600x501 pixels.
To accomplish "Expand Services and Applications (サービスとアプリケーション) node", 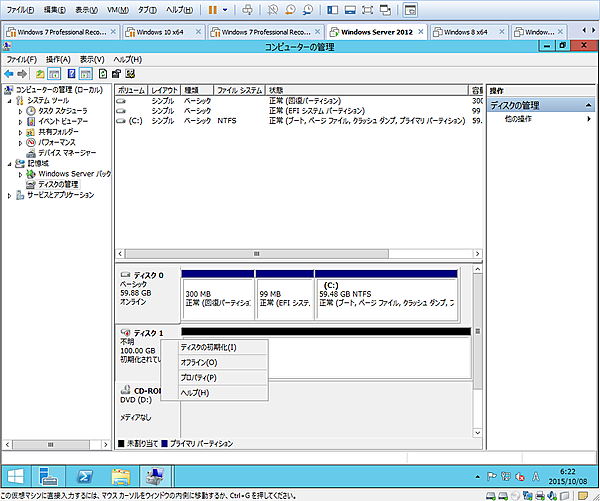I will coord(10,195).
